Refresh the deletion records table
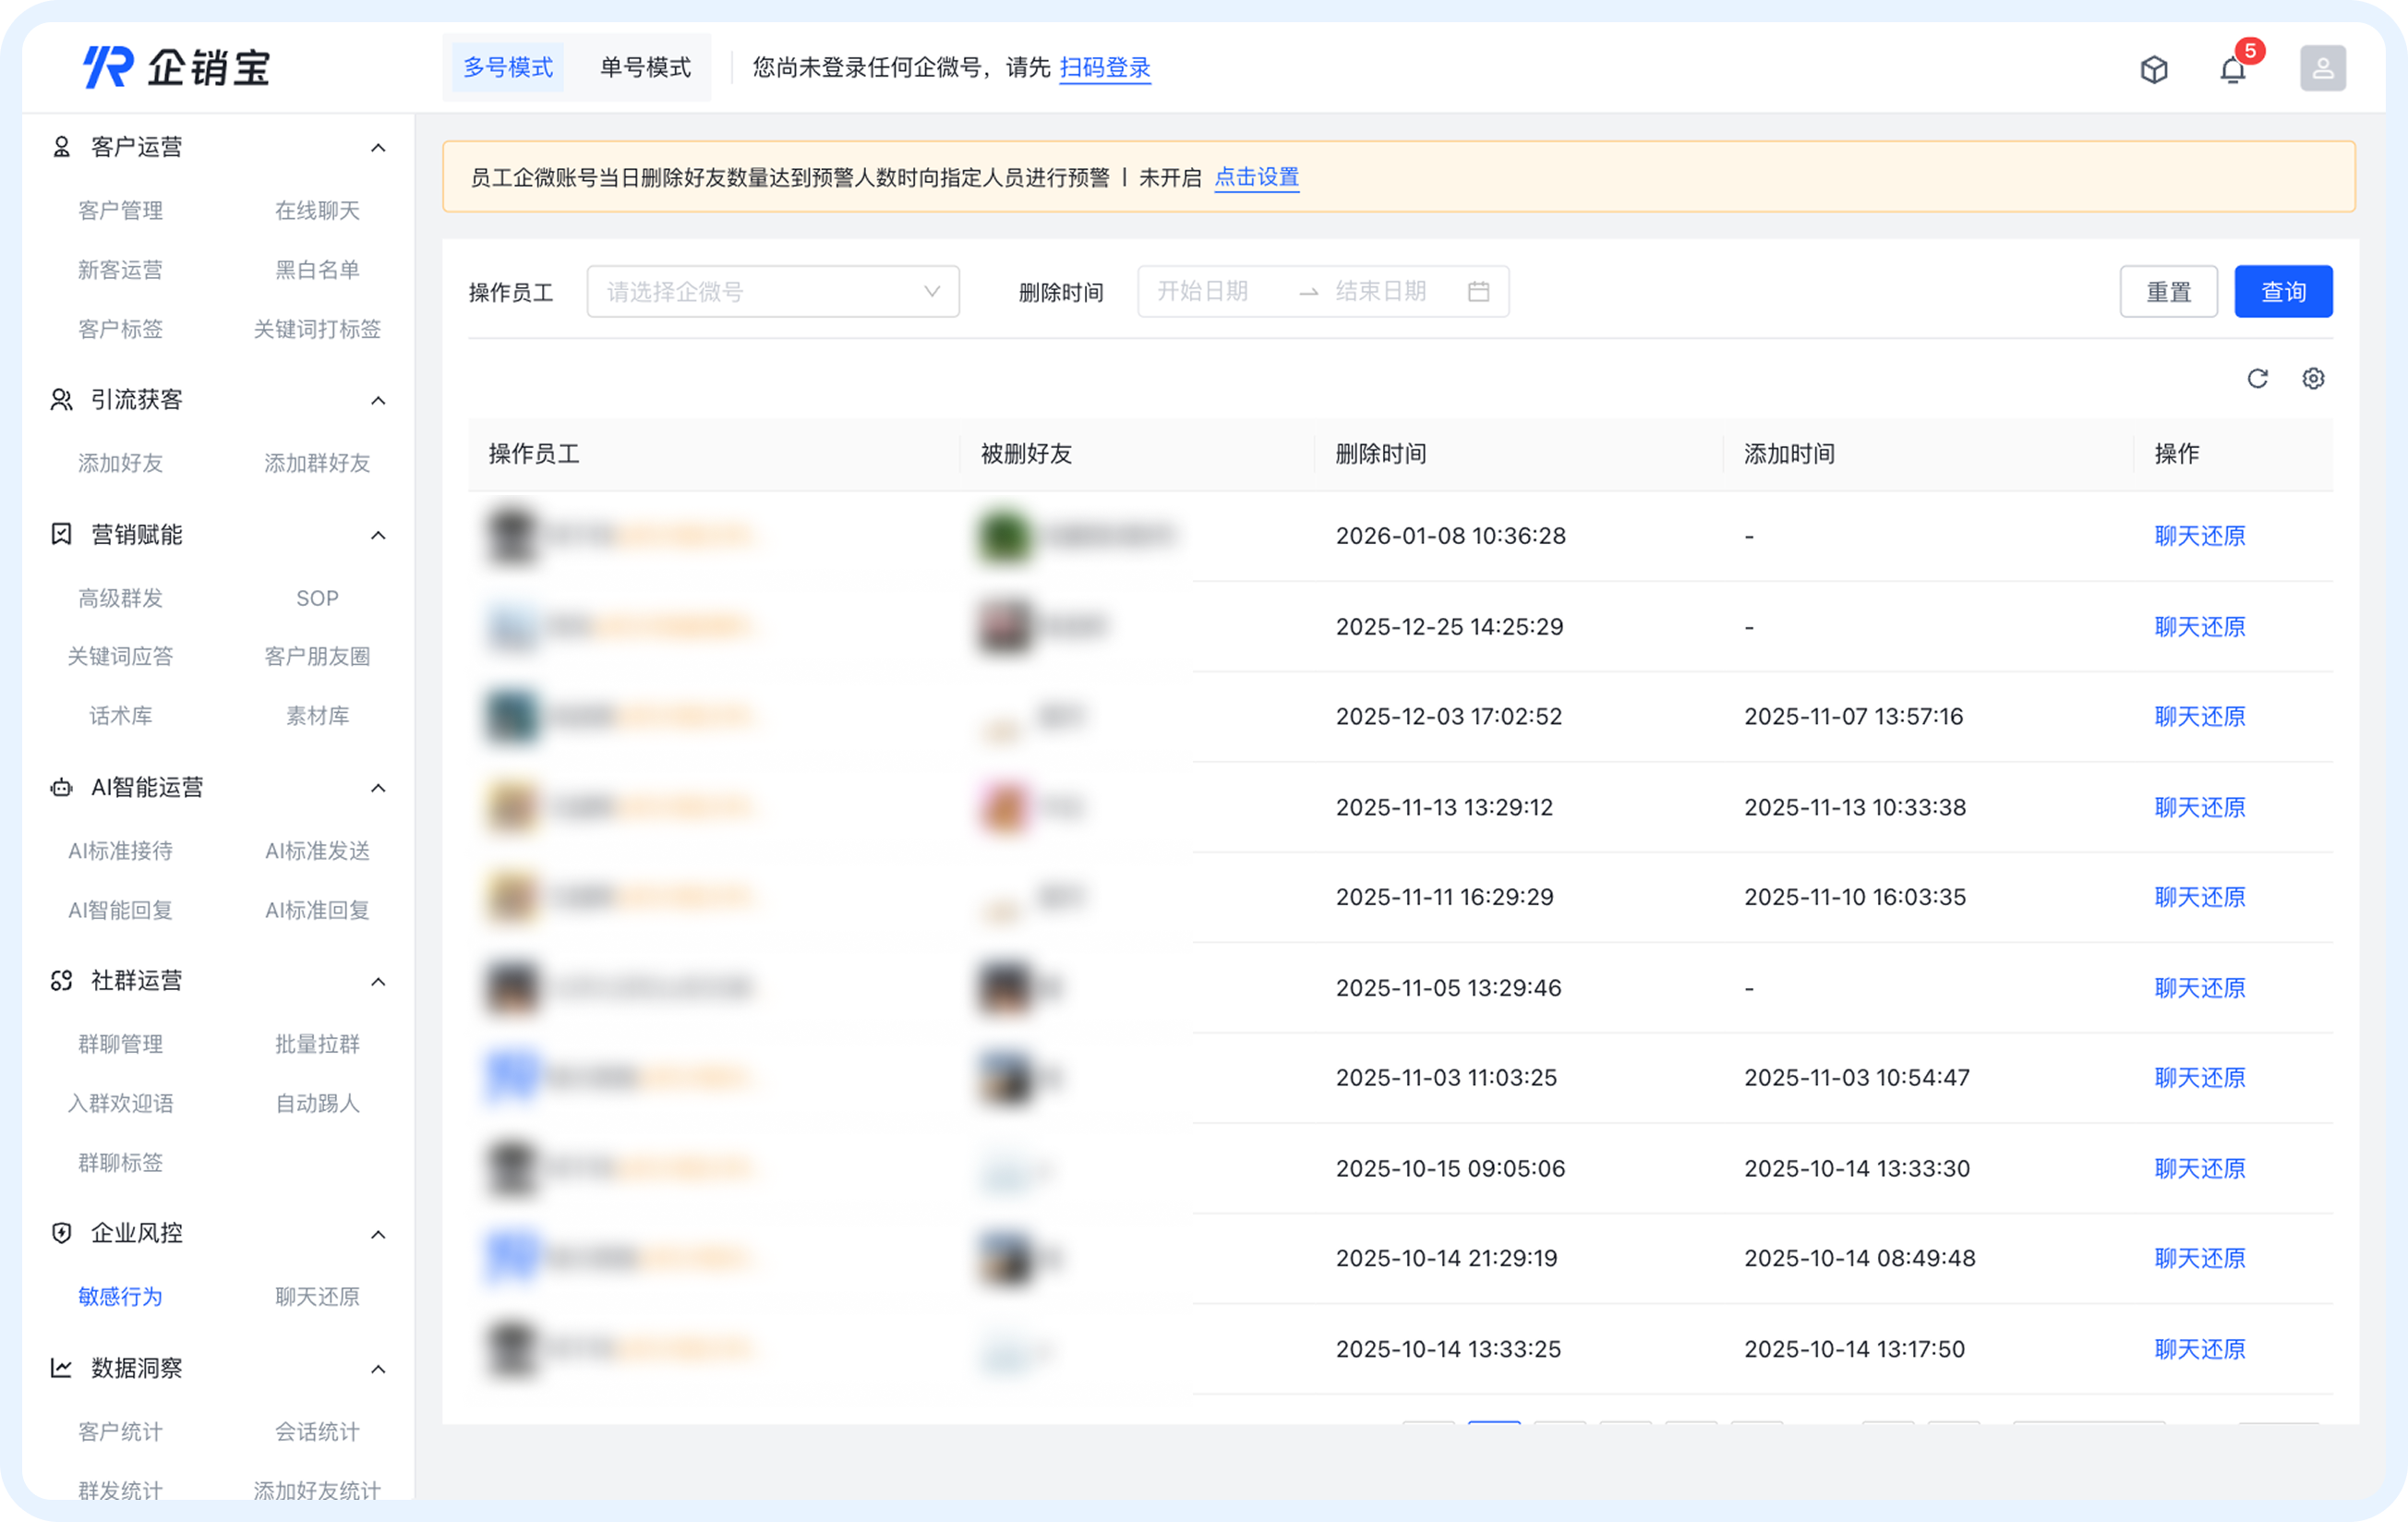 (x=2257, y=379)
